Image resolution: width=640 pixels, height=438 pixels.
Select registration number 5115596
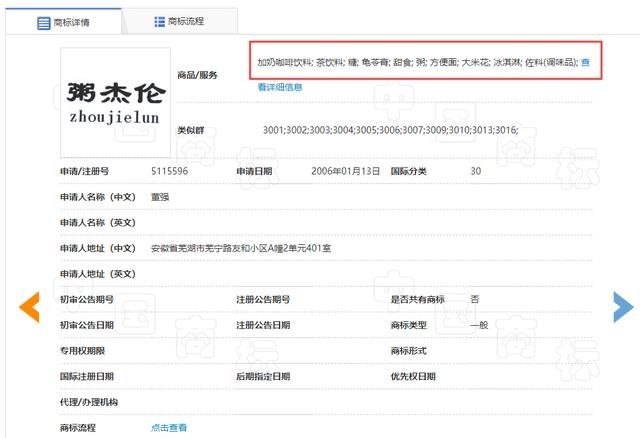point(169,171)
